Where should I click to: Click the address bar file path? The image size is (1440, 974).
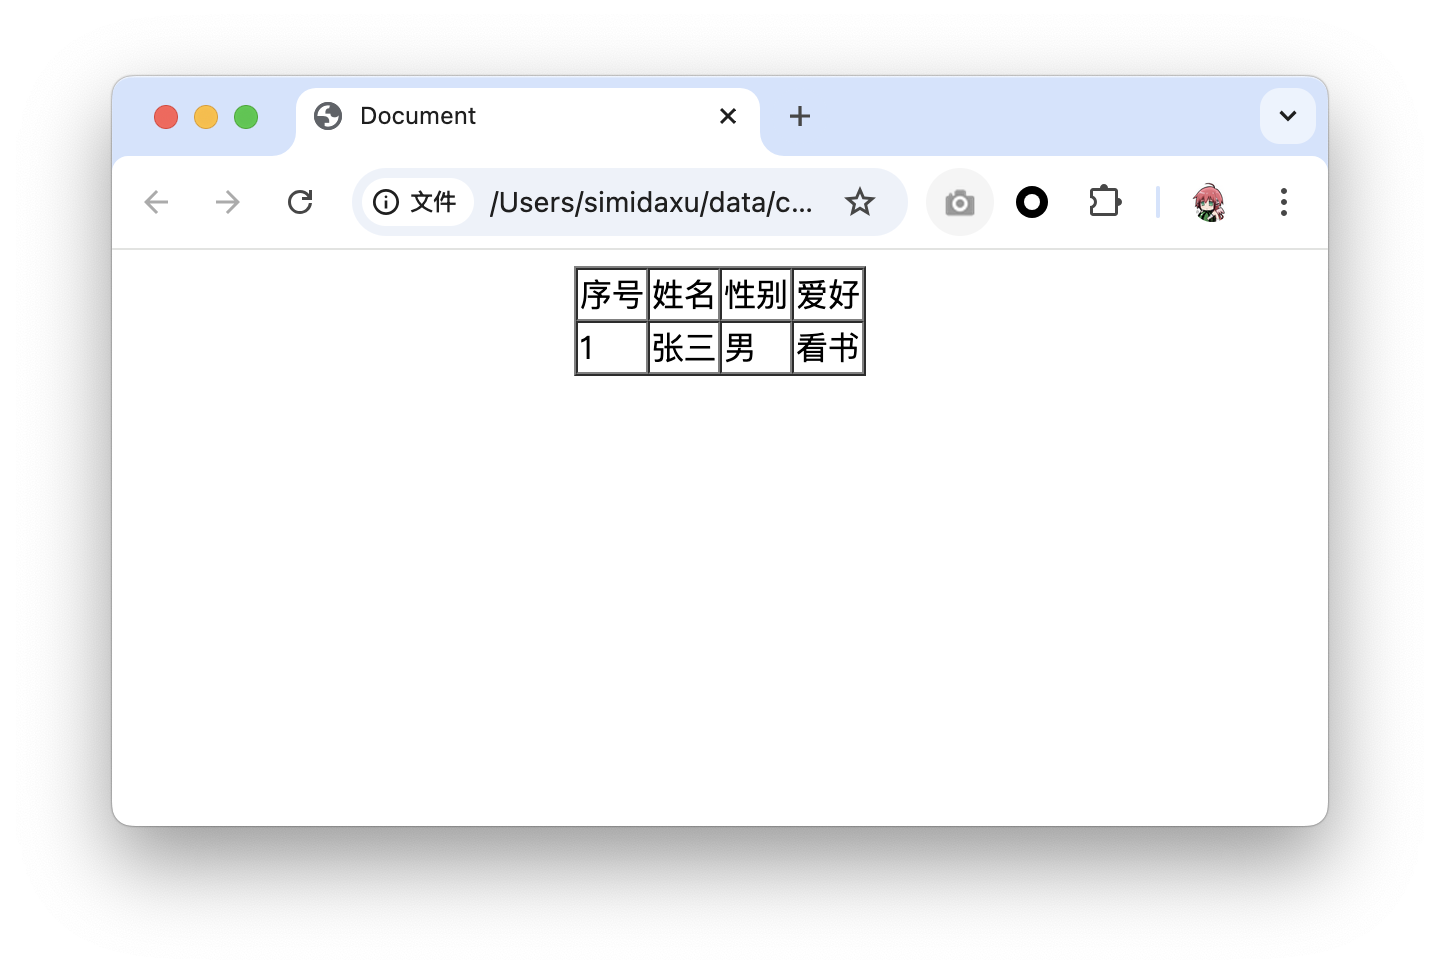[651, 202]
